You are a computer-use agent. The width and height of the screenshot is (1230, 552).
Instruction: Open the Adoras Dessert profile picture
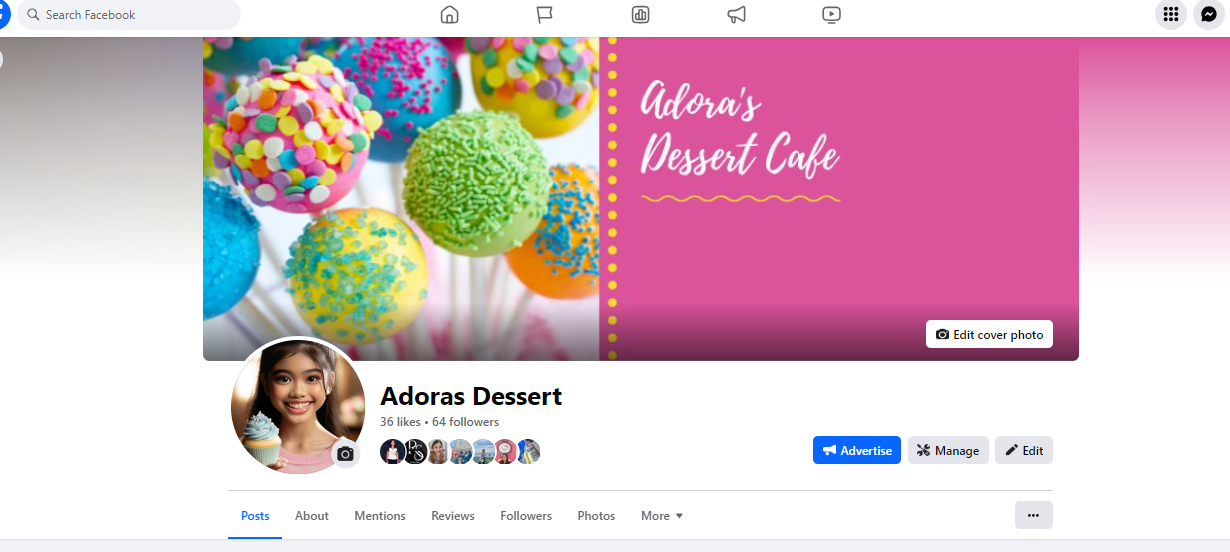click(x=298, y=406)
